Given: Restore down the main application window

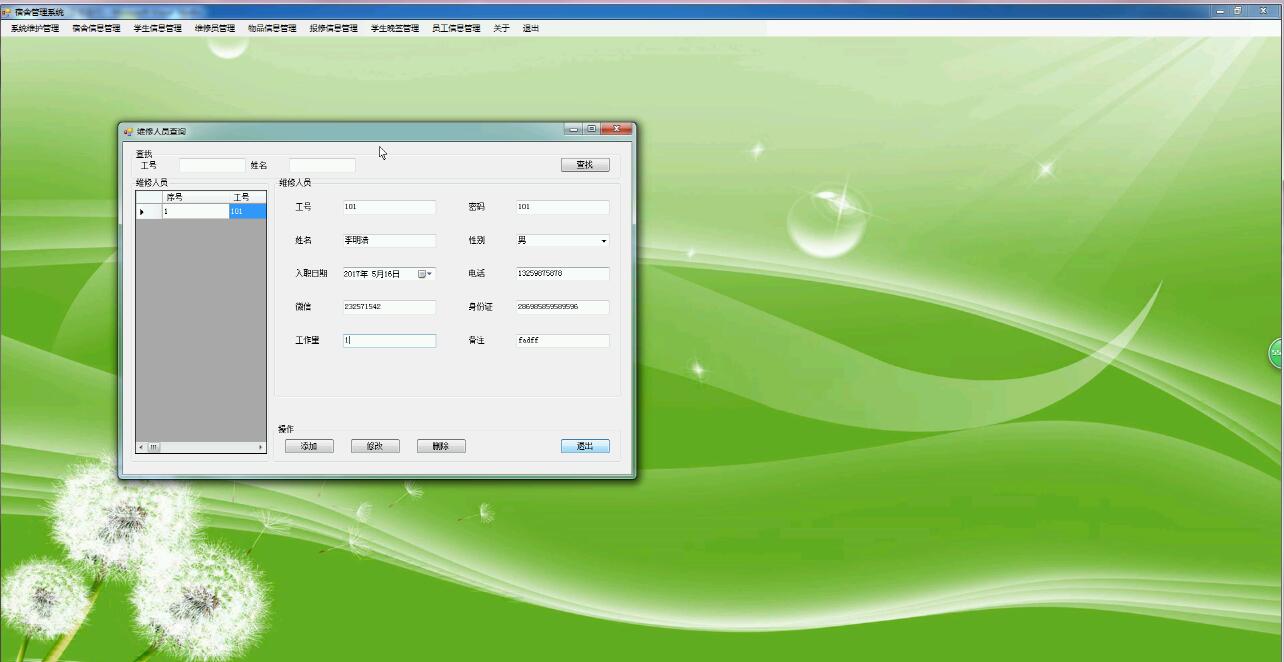Looking at the screenshot, I should pyautogui.click(x=1238, y=11).
